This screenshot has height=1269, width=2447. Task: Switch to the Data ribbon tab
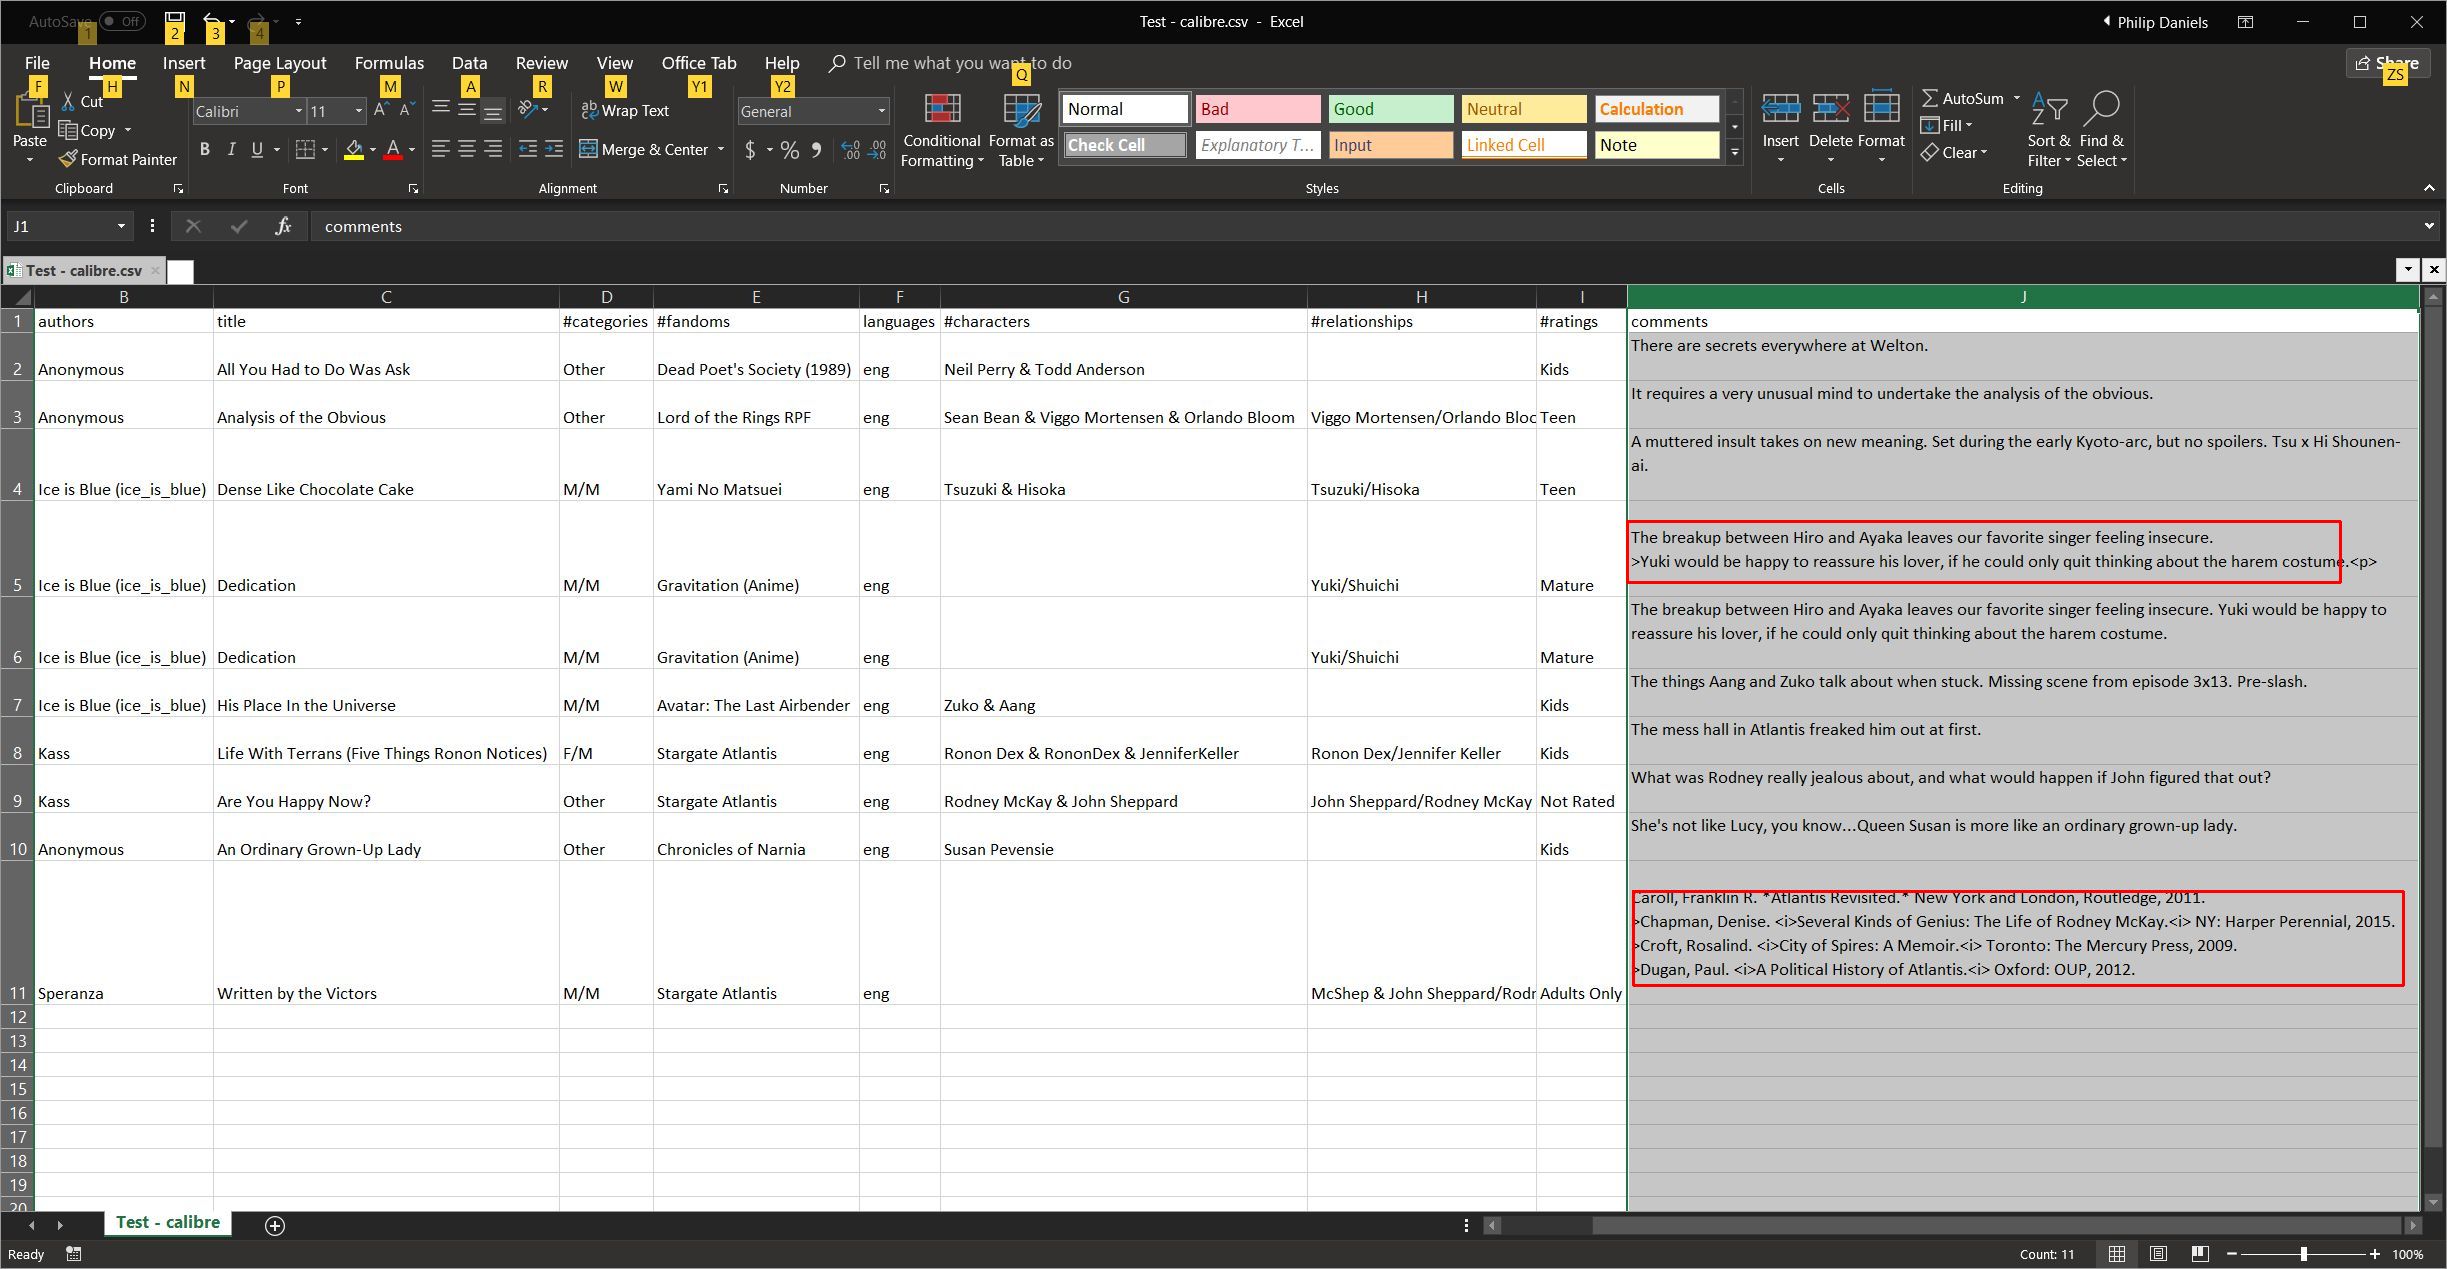pyautogui.click(x=469, y=63)
